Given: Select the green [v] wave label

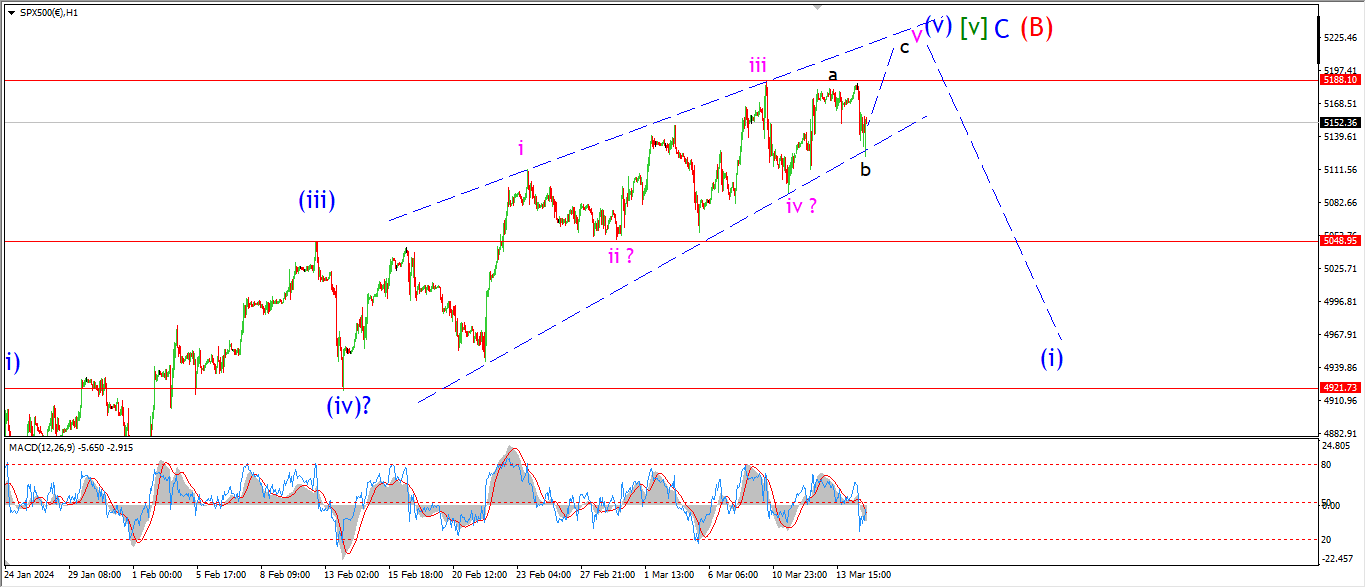Looking at the screenshot, I should pyautogui.click(x=973, y=28).
